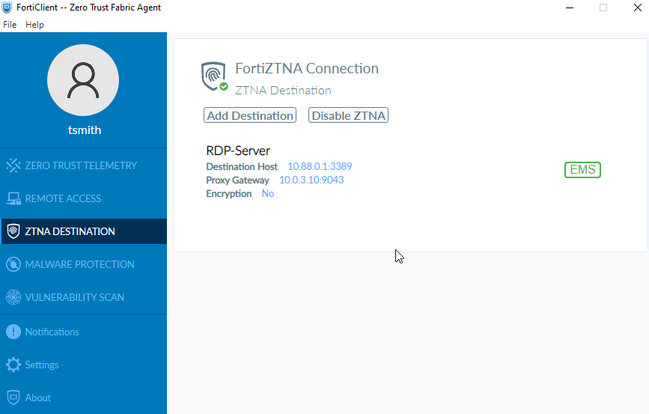
Task: Open the File menu
Action: tap(10, 24)
